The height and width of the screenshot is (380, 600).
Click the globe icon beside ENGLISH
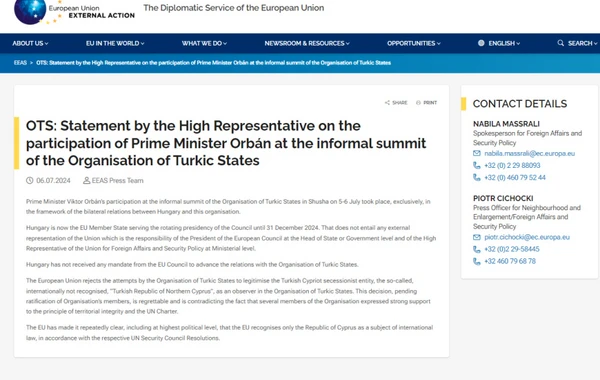(x=481, y=43)
